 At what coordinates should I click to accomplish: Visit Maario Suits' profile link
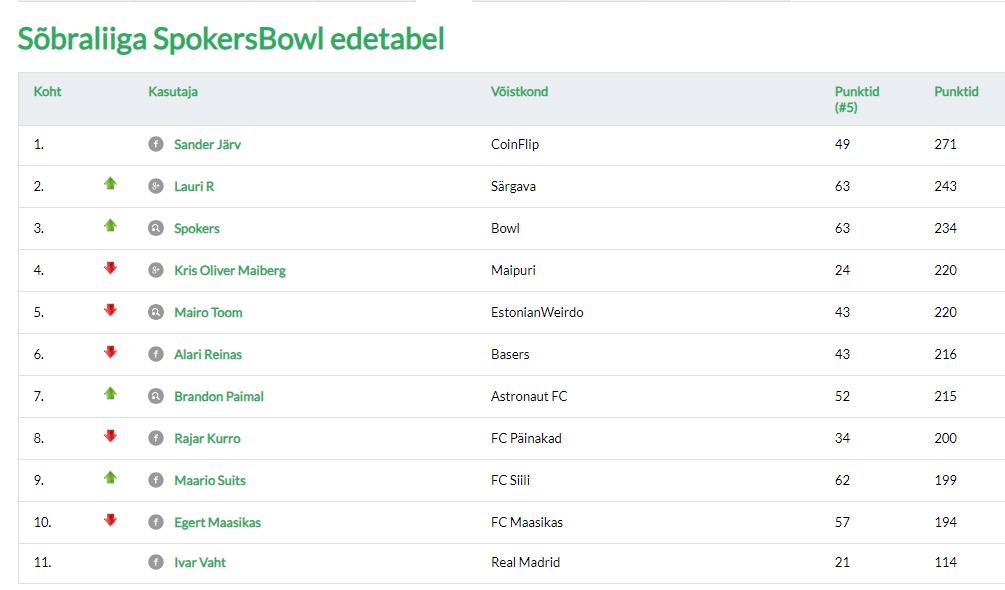click(210, 480)
